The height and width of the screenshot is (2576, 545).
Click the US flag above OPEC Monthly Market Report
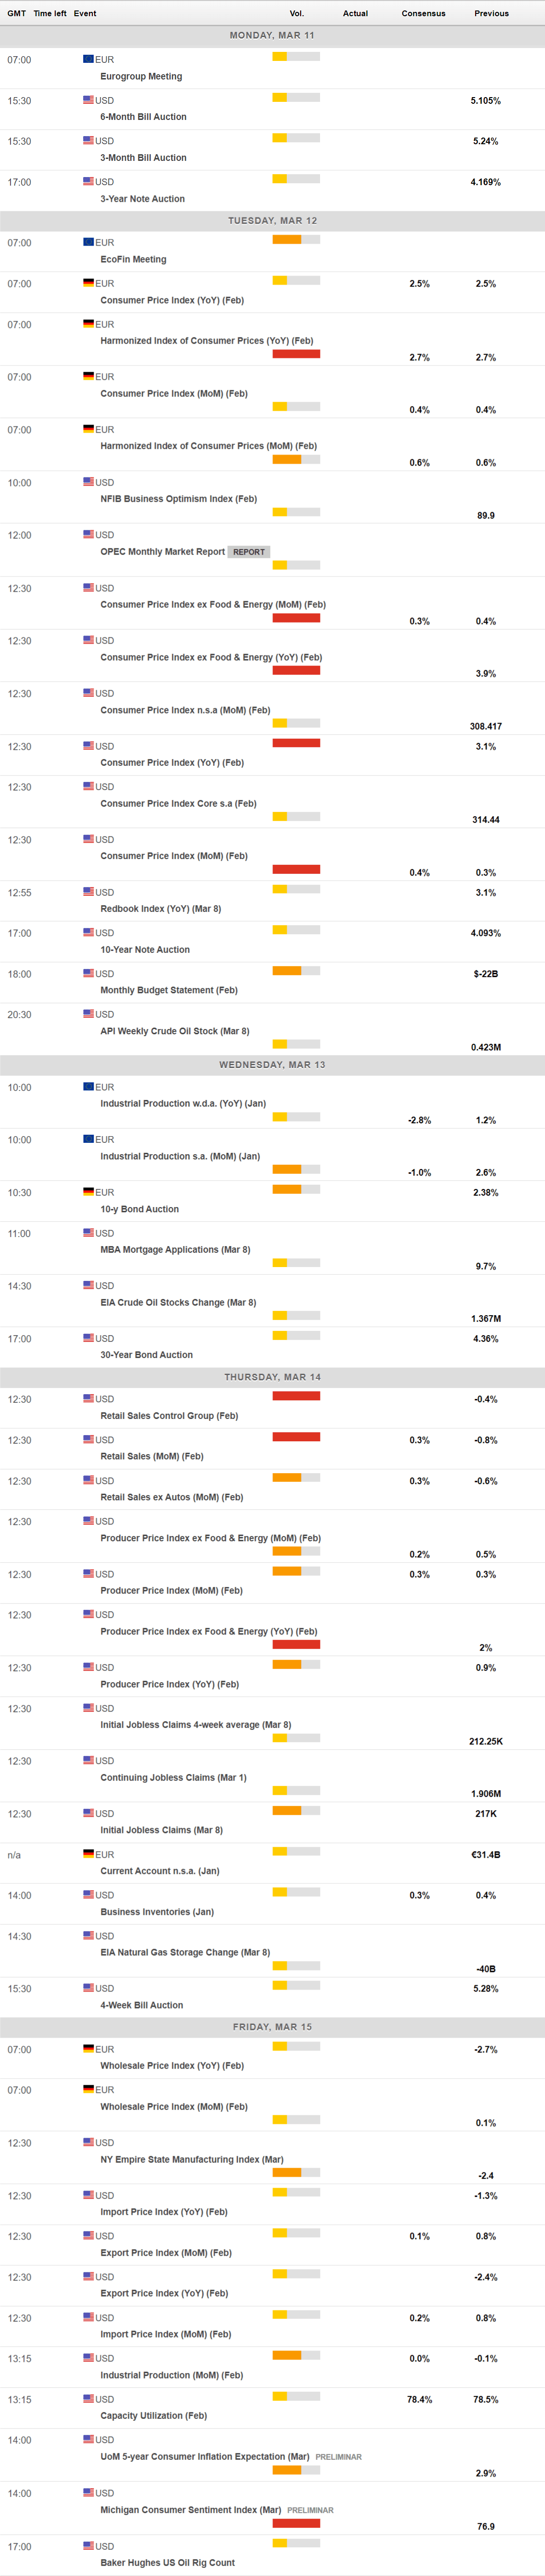coord(88,535)
